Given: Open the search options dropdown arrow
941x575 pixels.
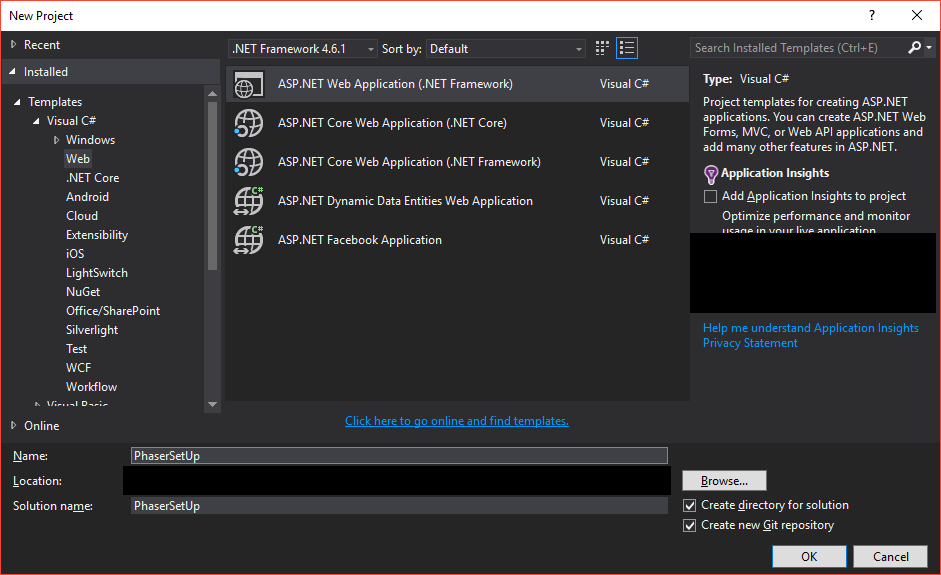Looking at the screenshot, I should point(929,47).
